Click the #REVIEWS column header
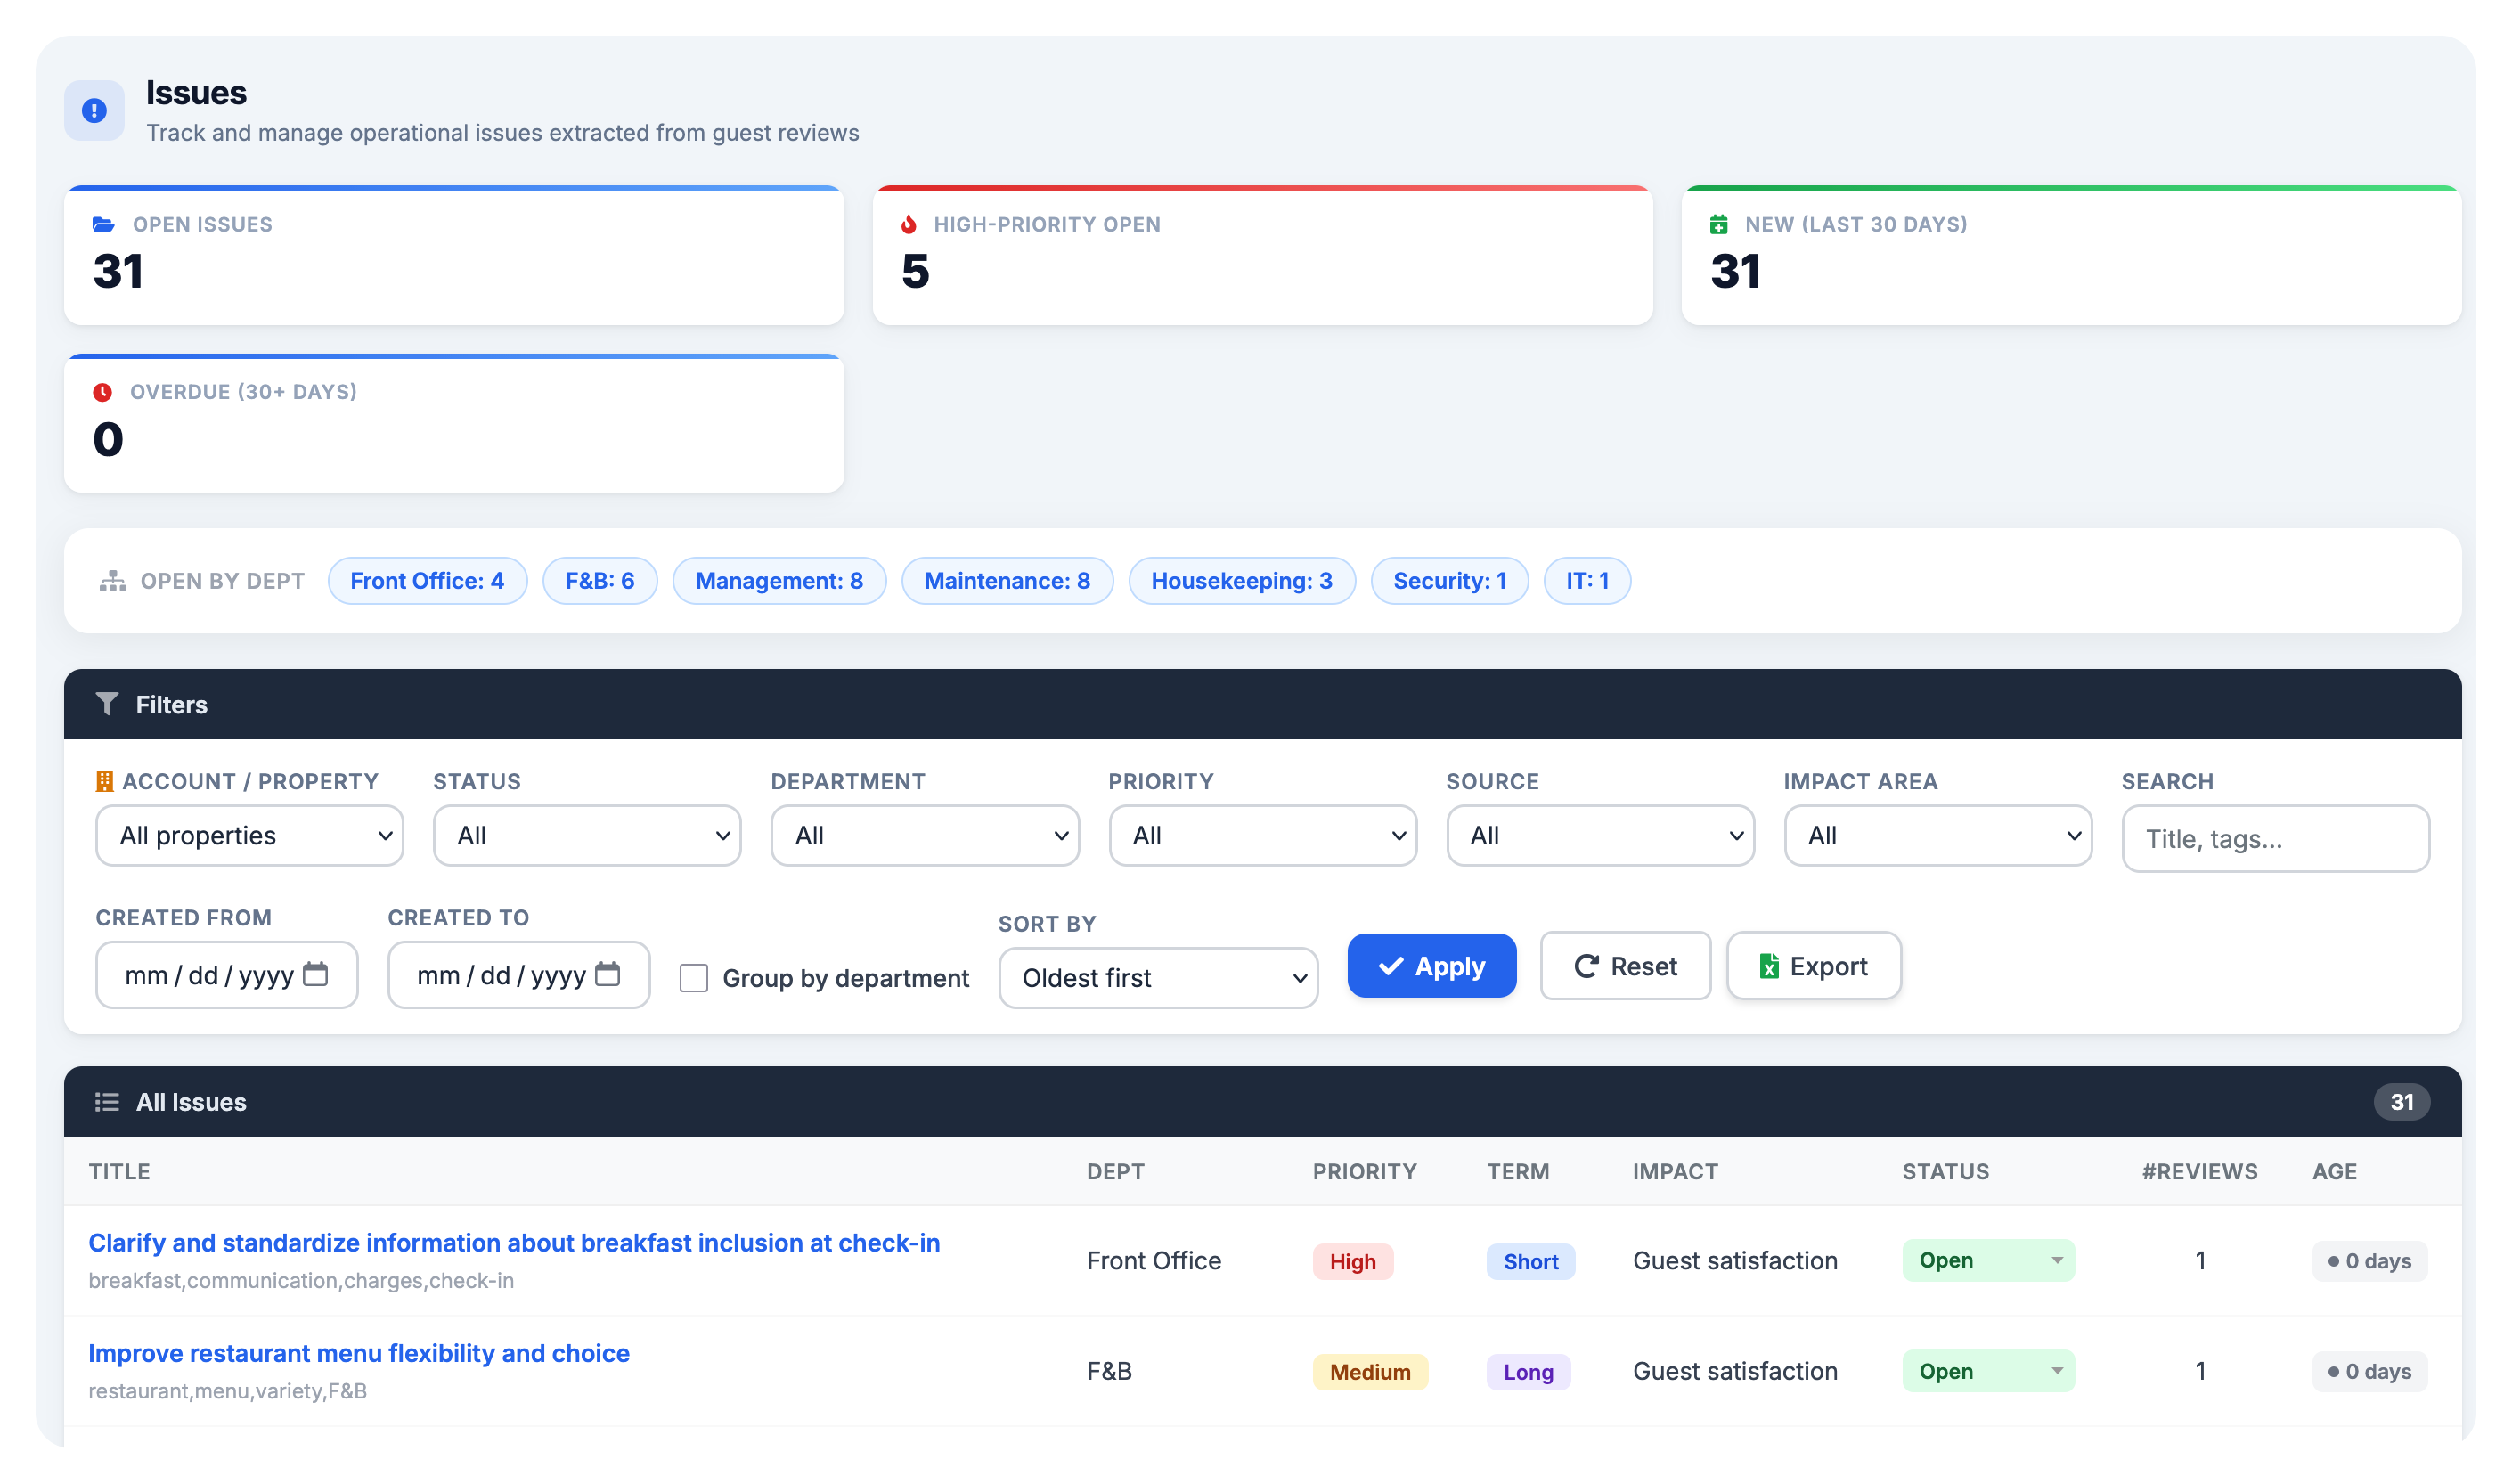Image resolution: width=2512 pixels, height=1484 pixels. [2199, 1172]
